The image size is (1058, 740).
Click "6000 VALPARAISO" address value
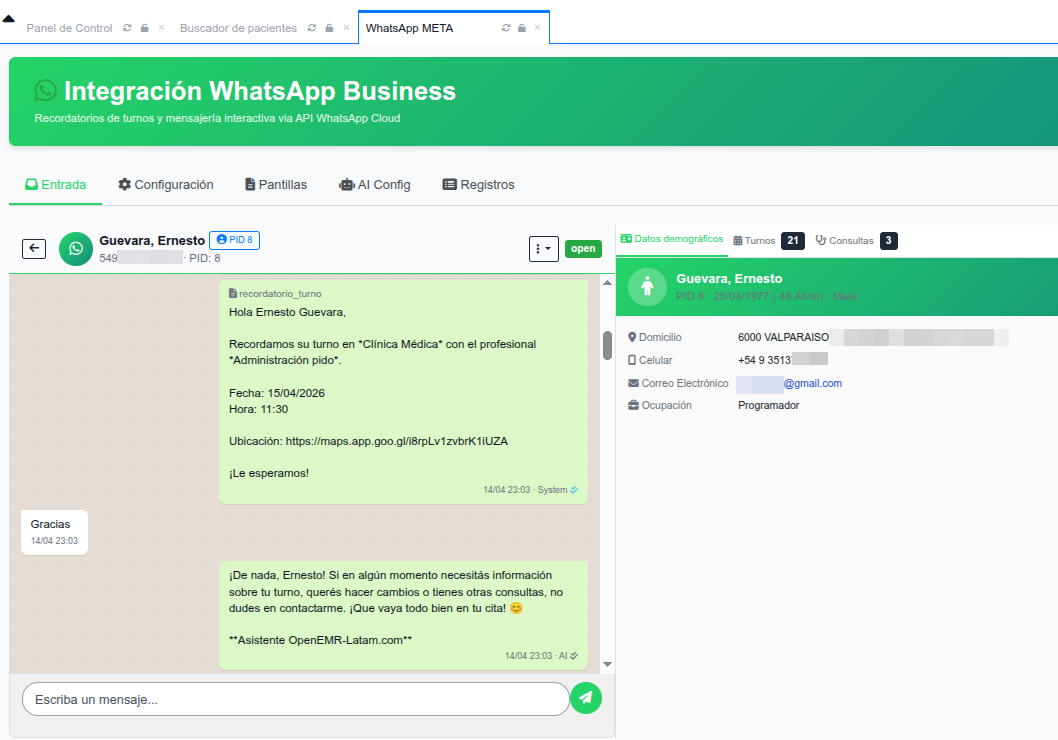tap(783, 337)
